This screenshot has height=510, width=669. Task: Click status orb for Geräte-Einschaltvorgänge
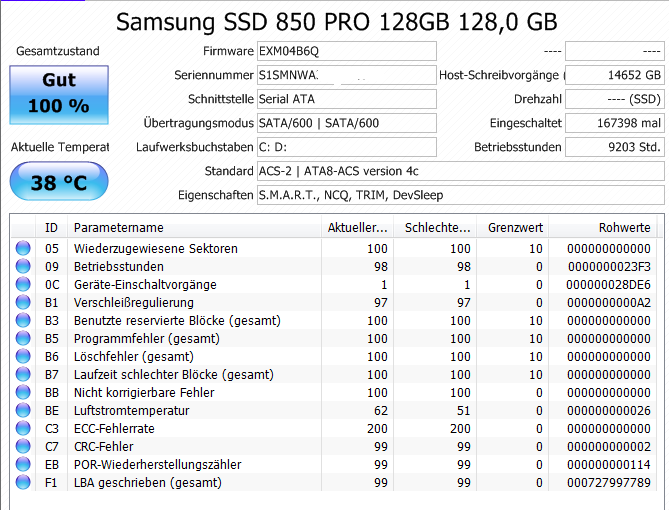pyautogui.click(x=23, y=284)
